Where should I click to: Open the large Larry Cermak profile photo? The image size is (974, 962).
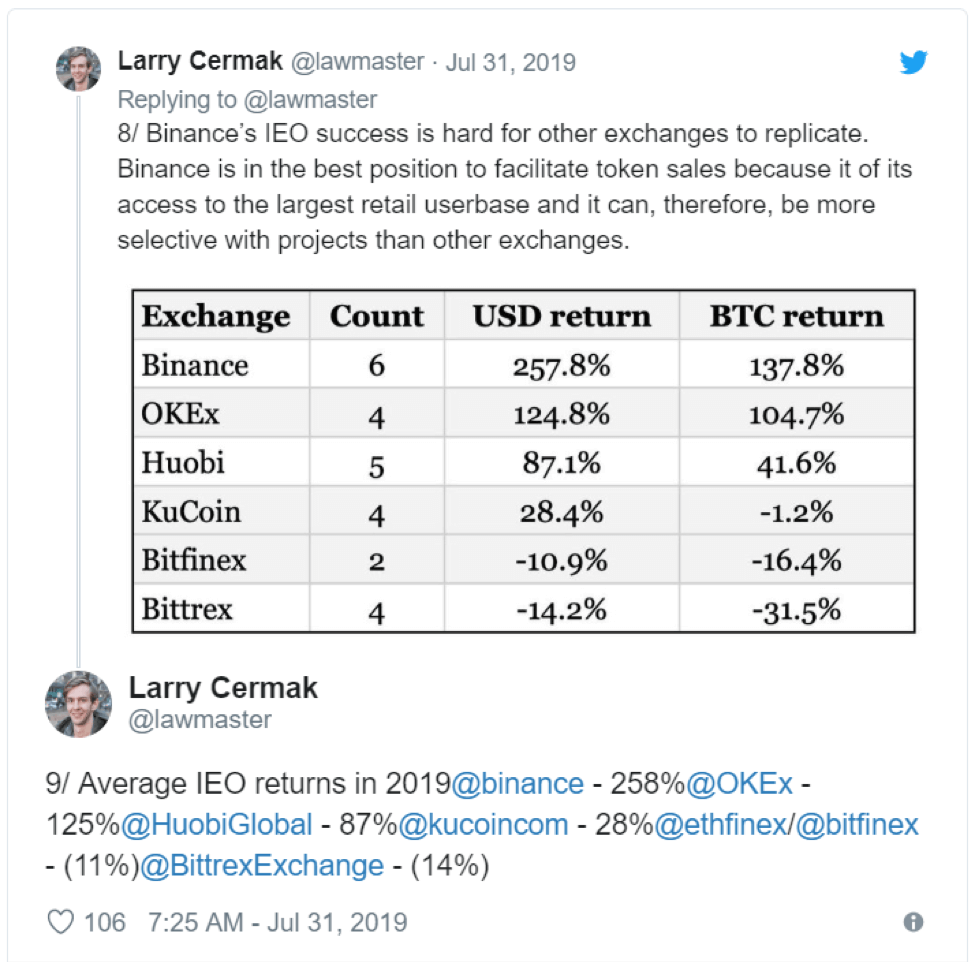tap(78, 704)
